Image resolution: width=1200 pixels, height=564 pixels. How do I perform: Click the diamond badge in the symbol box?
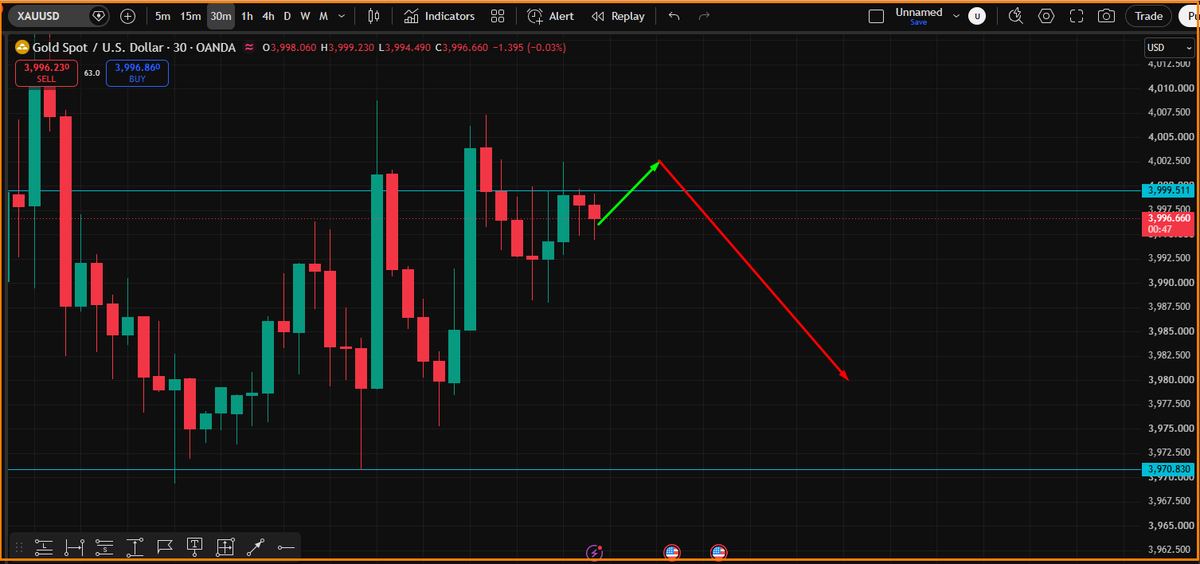(98, 16)
